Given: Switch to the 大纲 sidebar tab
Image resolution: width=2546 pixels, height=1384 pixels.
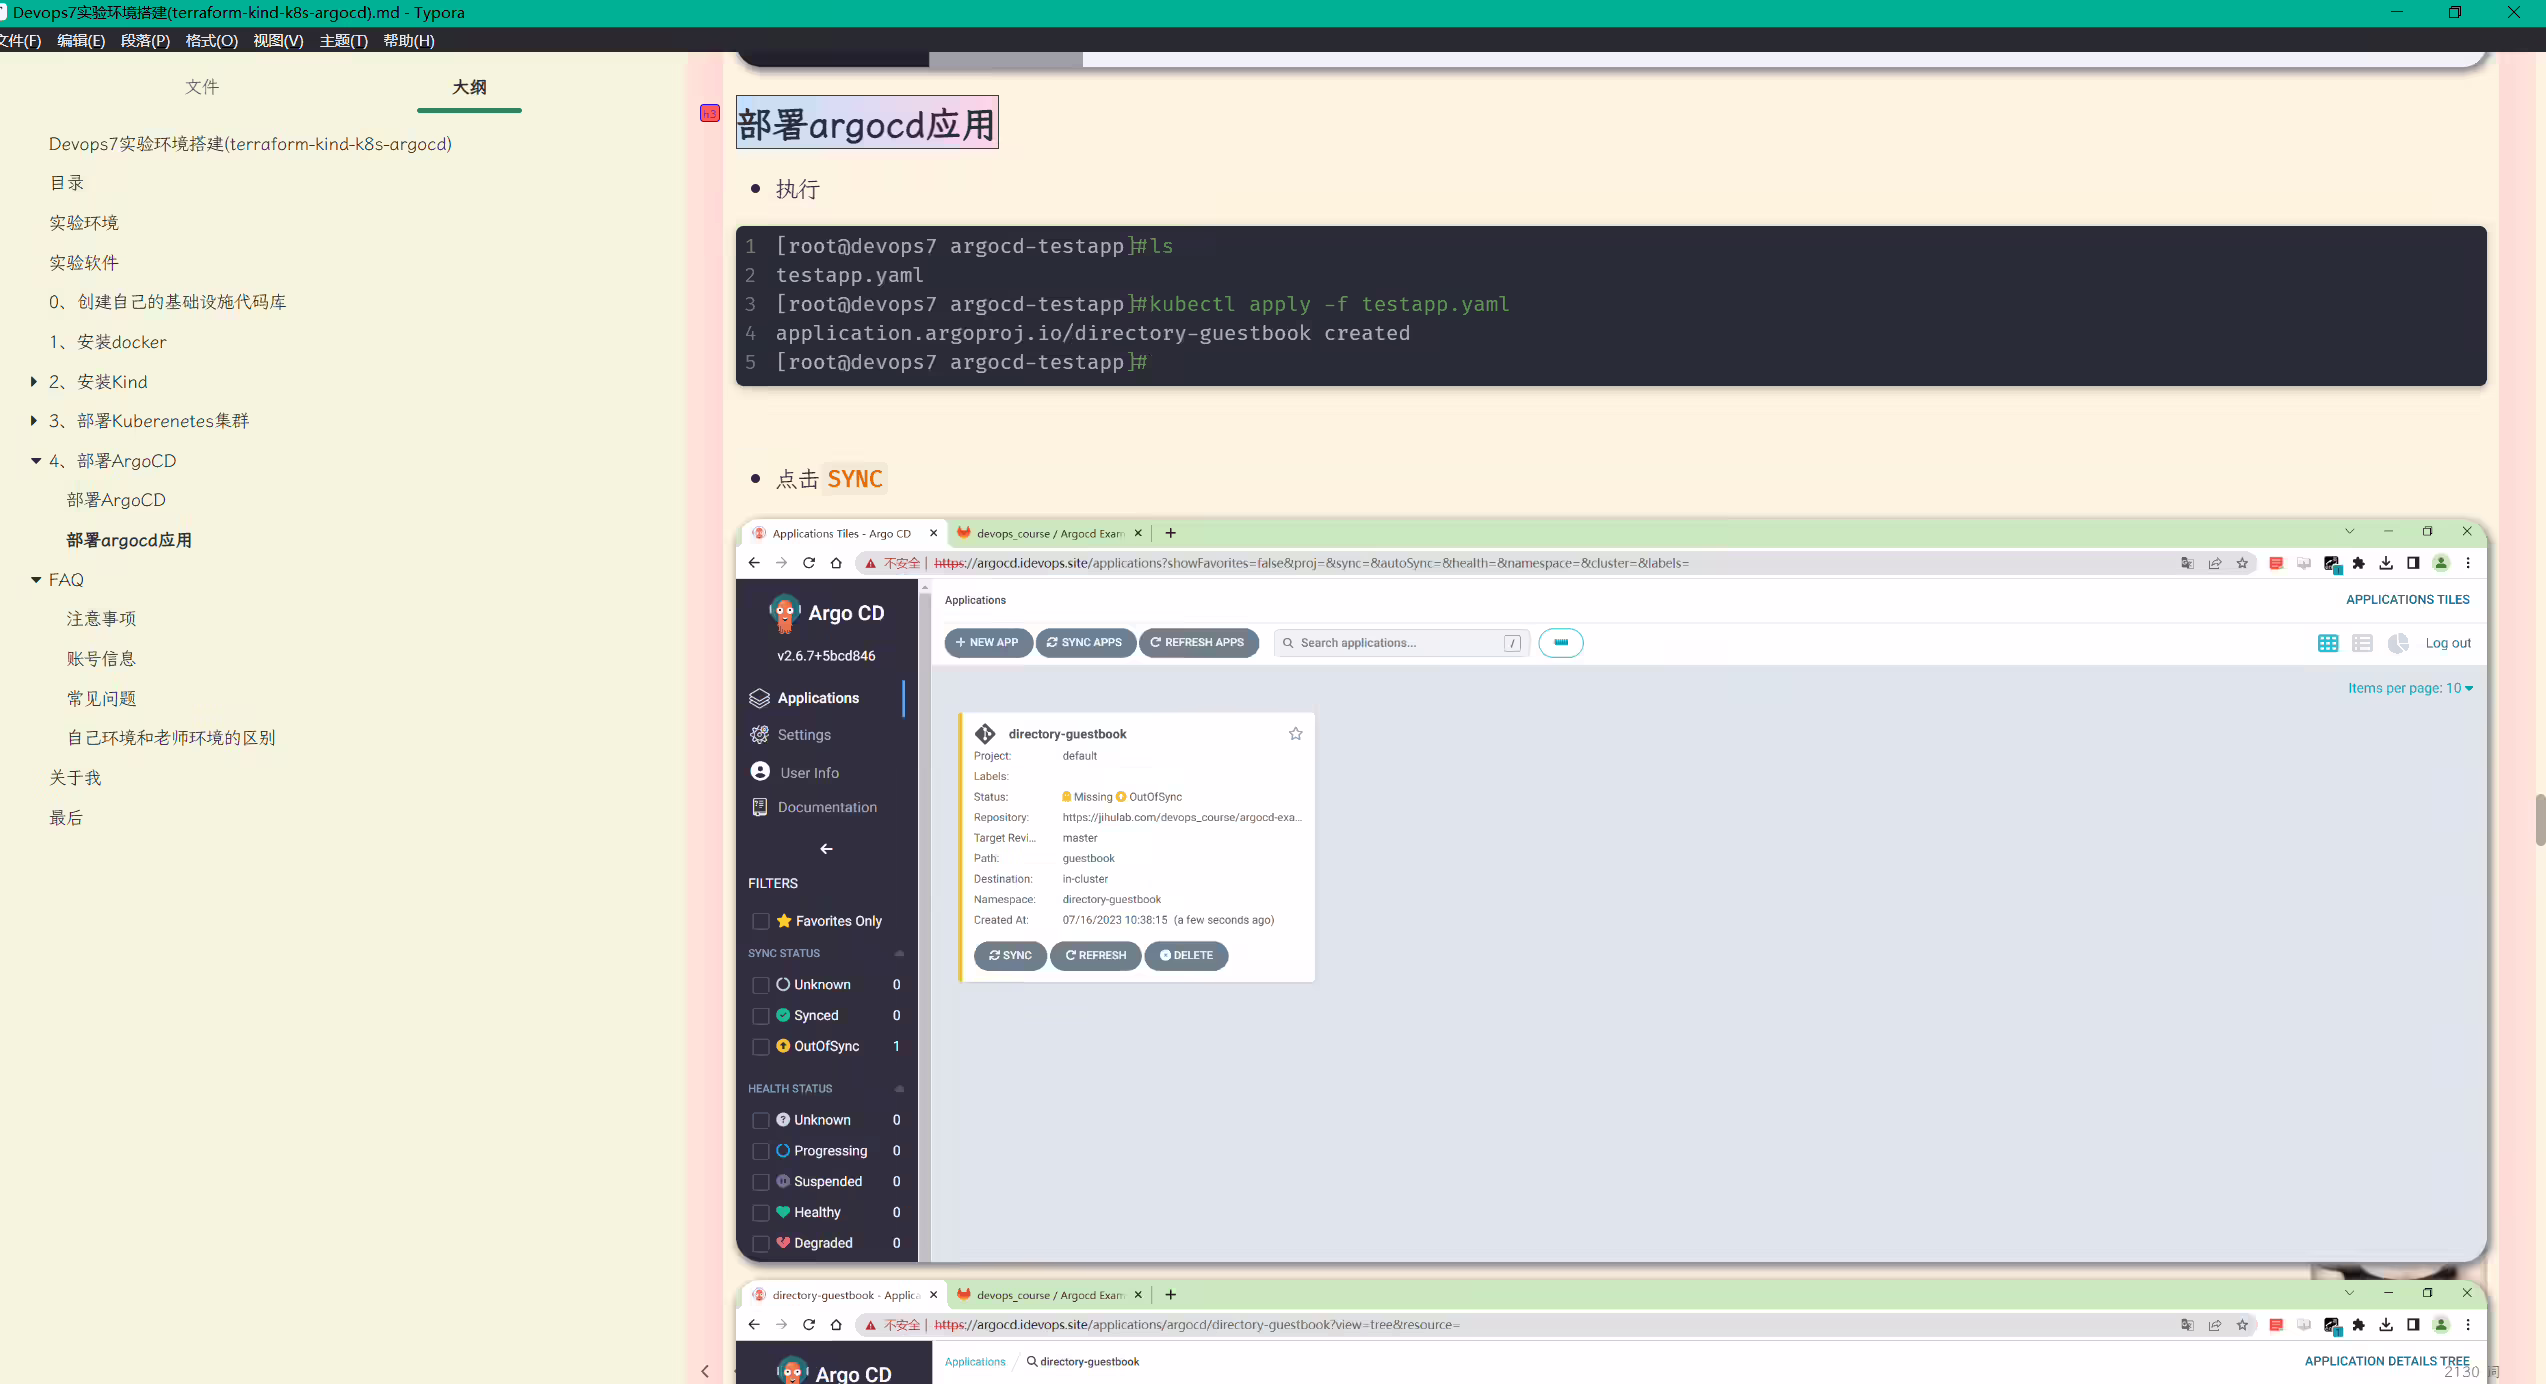Looking at the screenshot, I should click(x=469, y=87).
